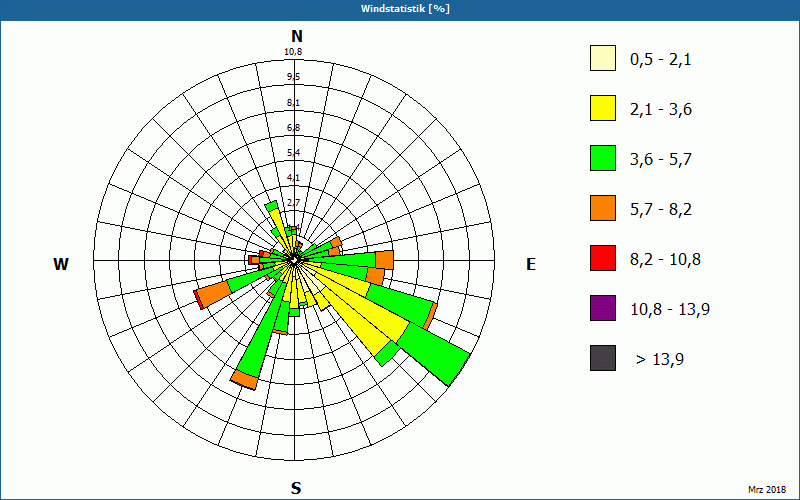Select the '10,8 - 13,9' legend label

tap(670, 310)
